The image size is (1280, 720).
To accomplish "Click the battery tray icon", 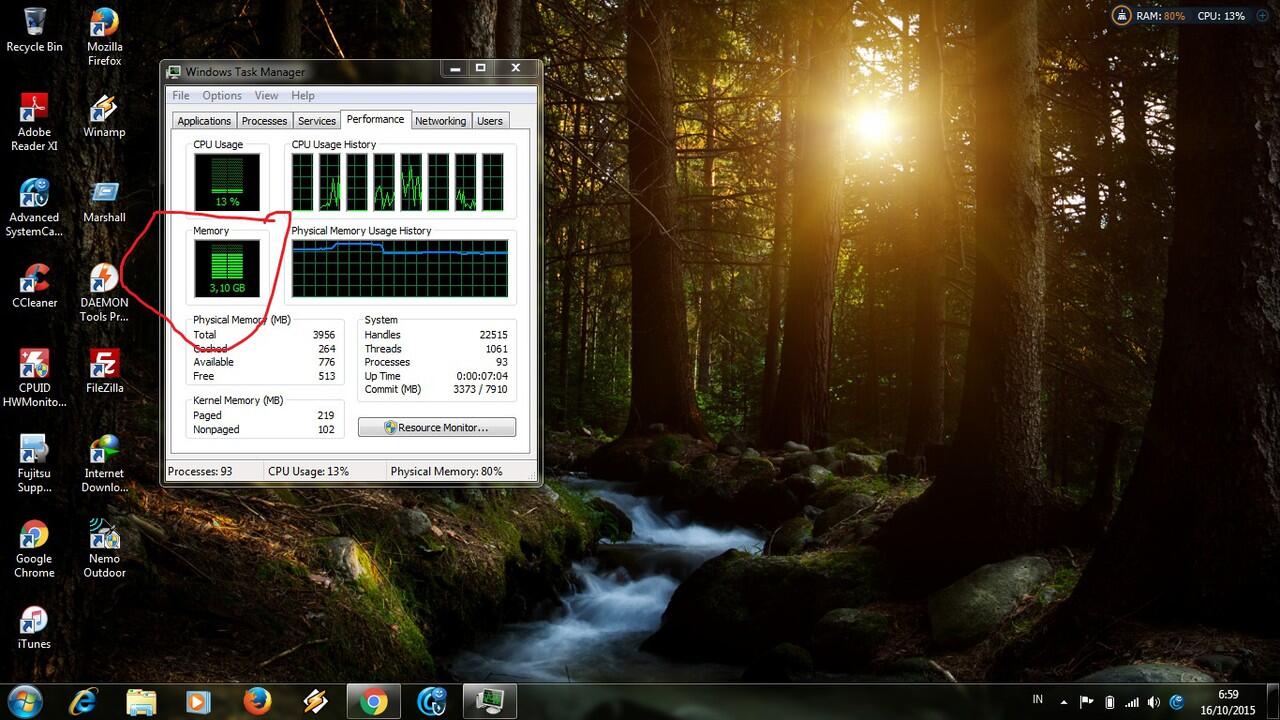I will coord(1109,702).
